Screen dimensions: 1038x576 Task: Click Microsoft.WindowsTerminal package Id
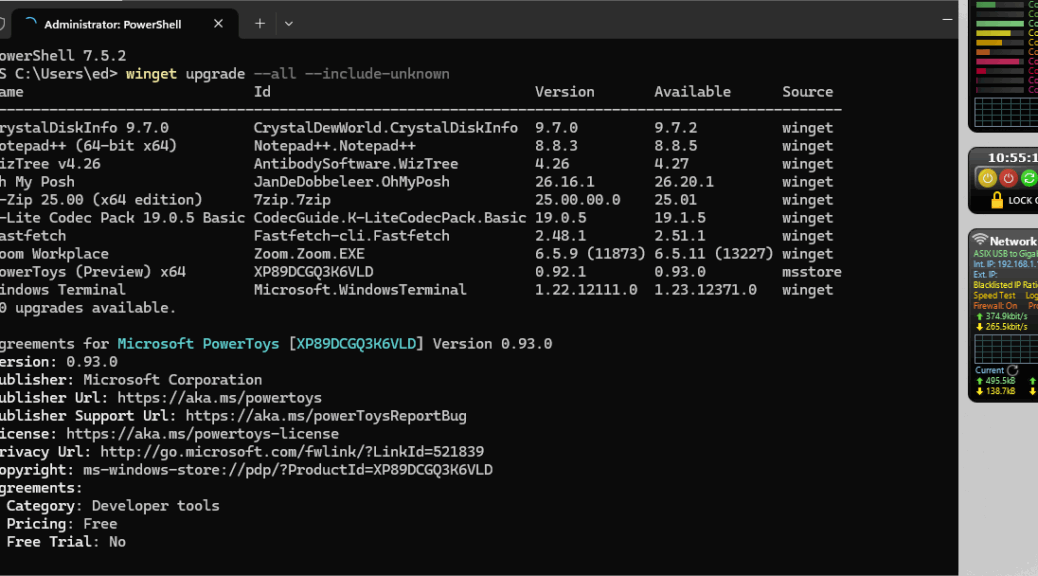[360, 289]
